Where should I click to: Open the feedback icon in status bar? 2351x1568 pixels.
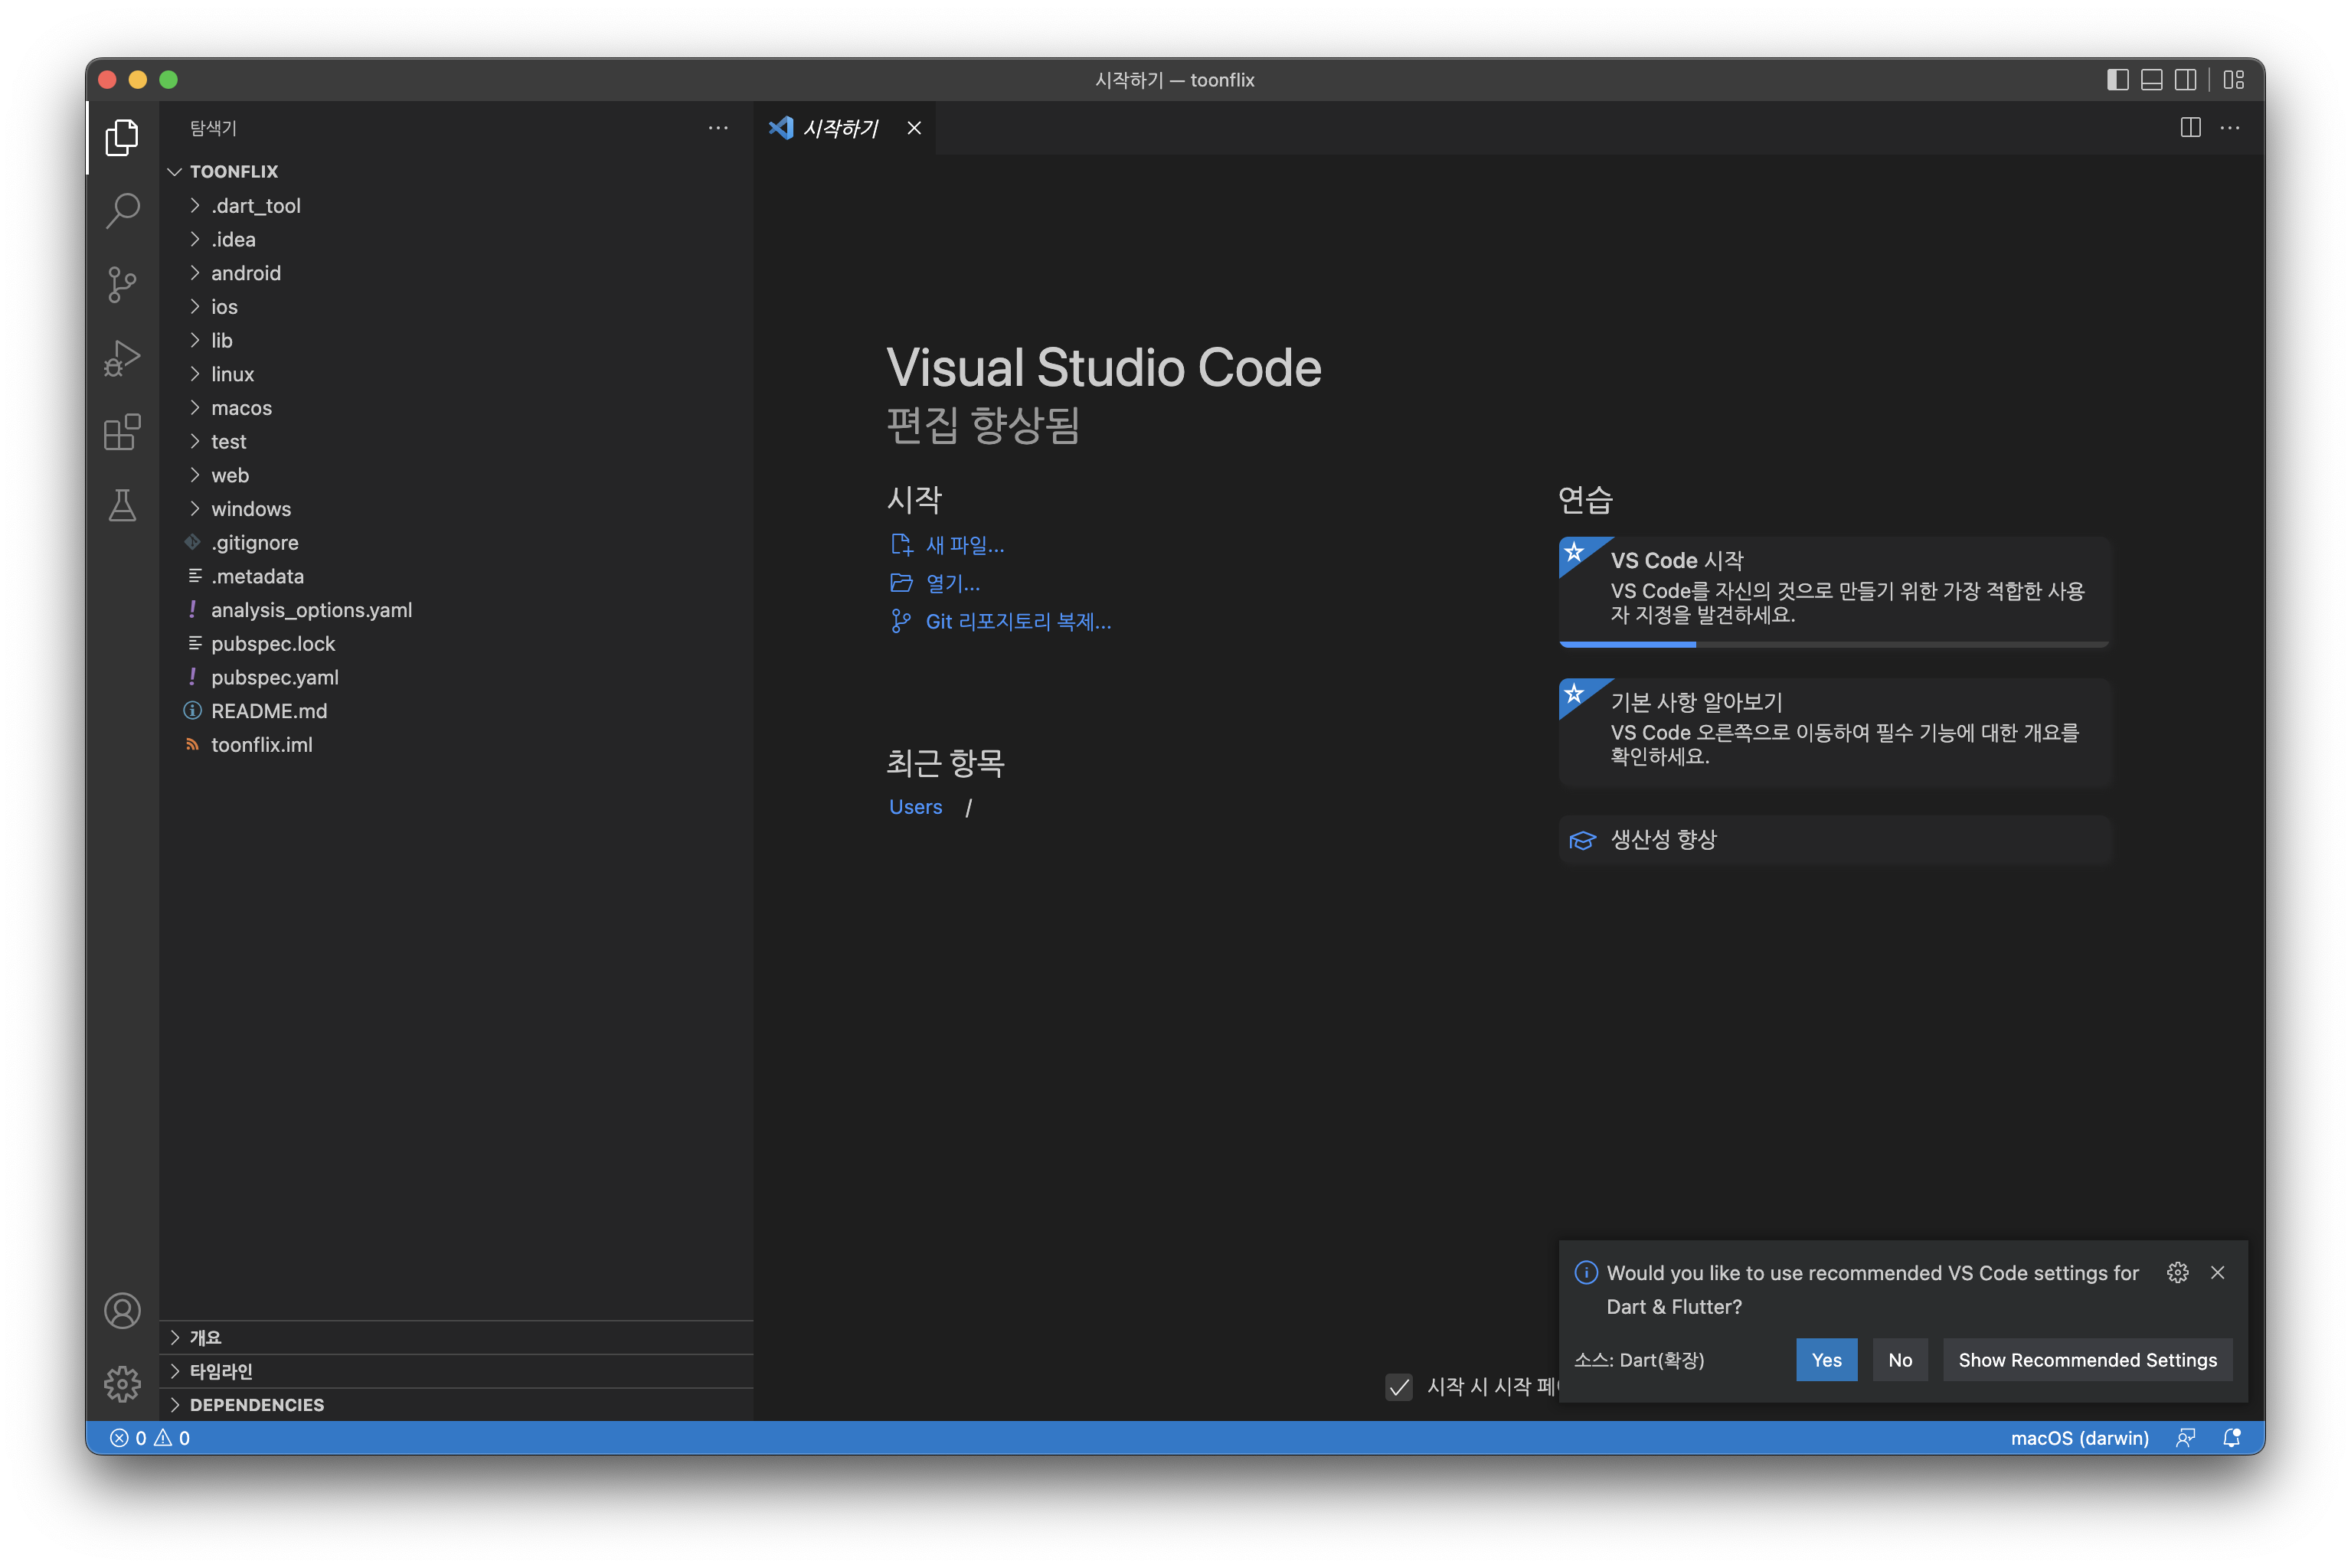[x=2186, y=1438]
